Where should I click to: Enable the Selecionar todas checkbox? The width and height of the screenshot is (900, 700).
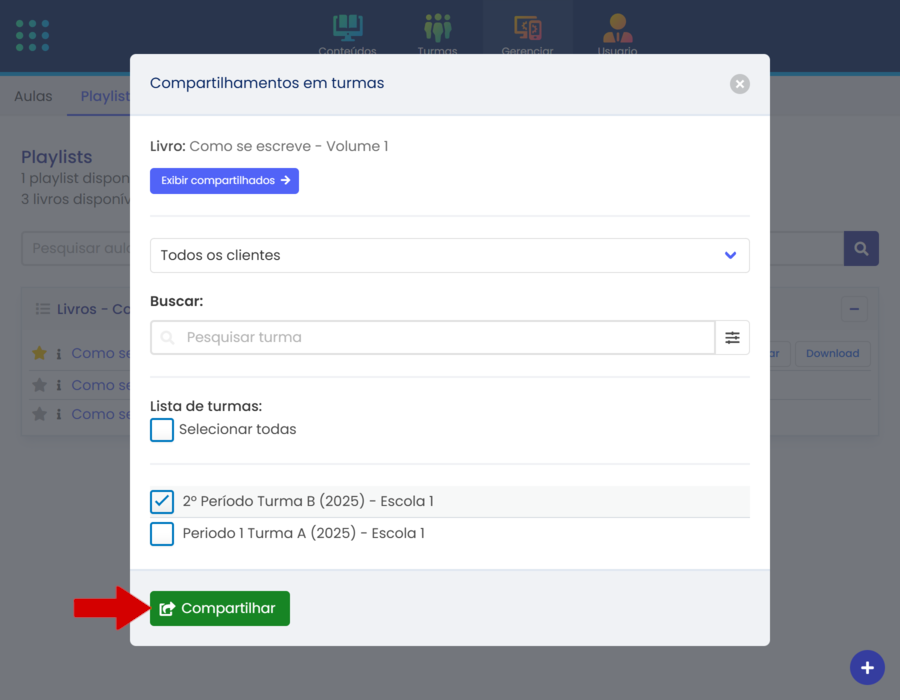coord(162,430)
